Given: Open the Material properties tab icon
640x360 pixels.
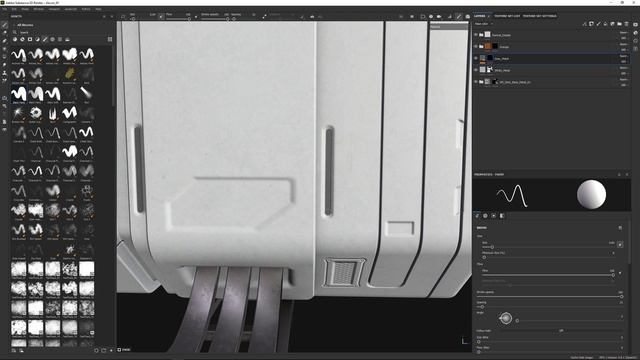Looking at the screenshot, I should [502, 216].
